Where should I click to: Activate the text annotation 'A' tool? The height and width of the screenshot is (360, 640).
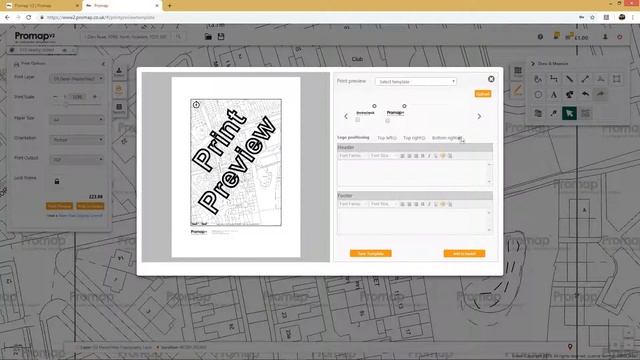point(554,95)
